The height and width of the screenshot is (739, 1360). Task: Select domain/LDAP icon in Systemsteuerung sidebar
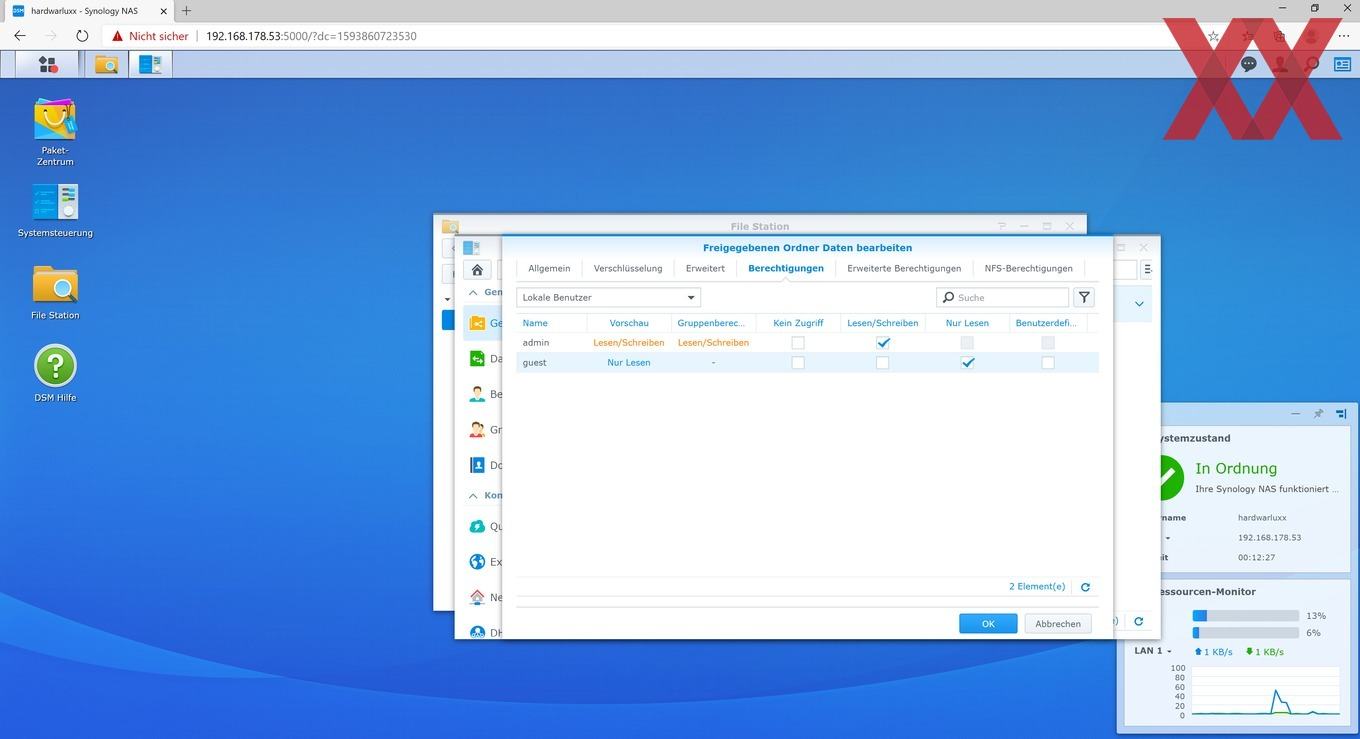click(x=477, y=465)
